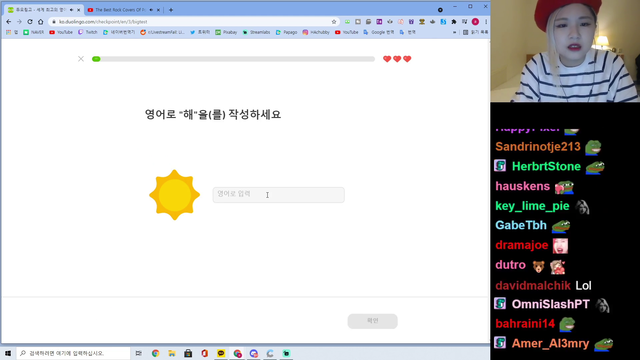640x360 pixels.
Task: Open File Explorer from the taskbar
Action: (x=172, y=353)
